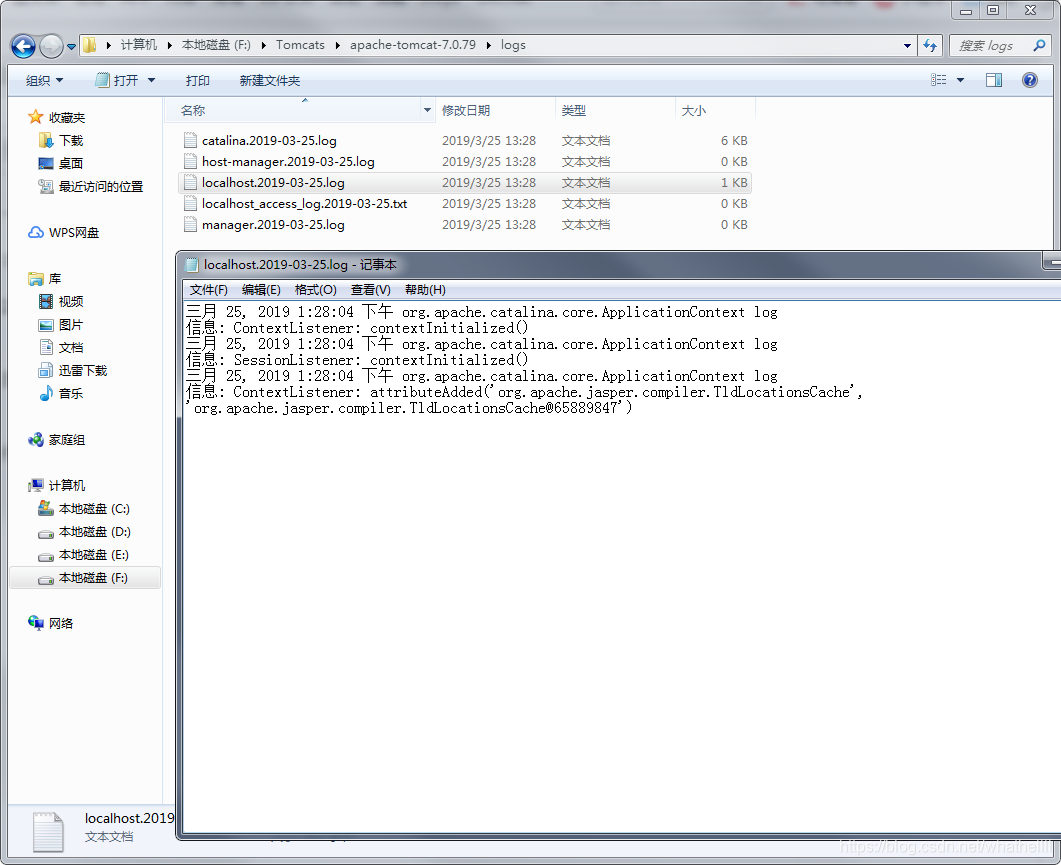The width and height of the screenshot is (1061, 865).
Task: Open the 文档 library
Action: click(x=71, y=348)
